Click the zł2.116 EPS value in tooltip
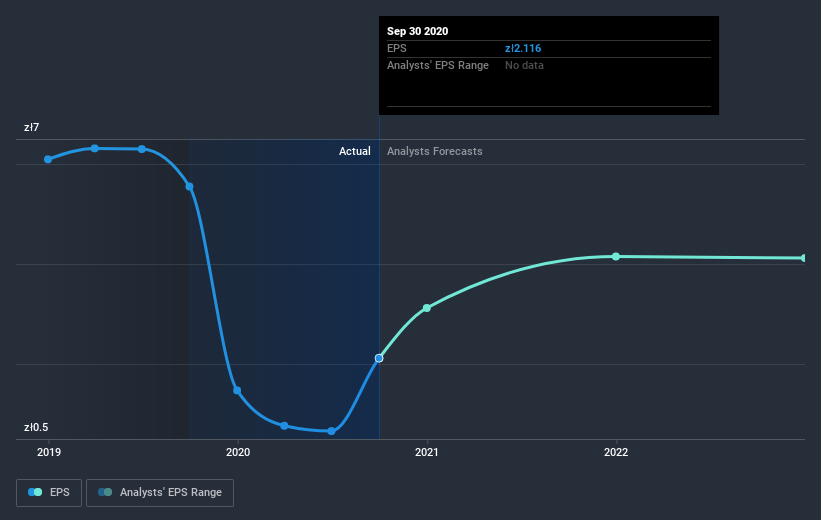Screen dimensions: 821x520 click(523, 48)
